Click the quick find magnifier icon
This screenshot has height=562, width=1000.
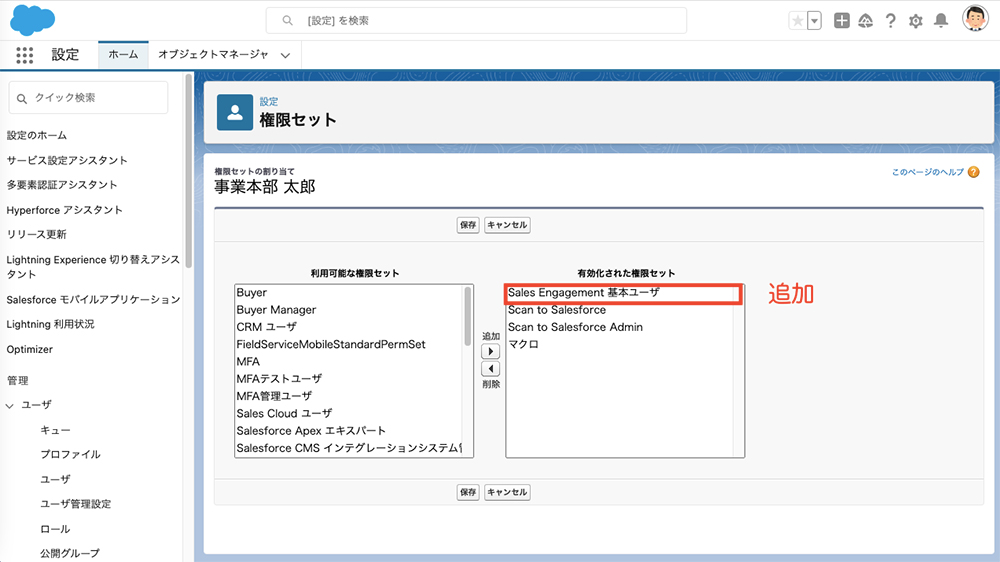(x=22, y=98)
